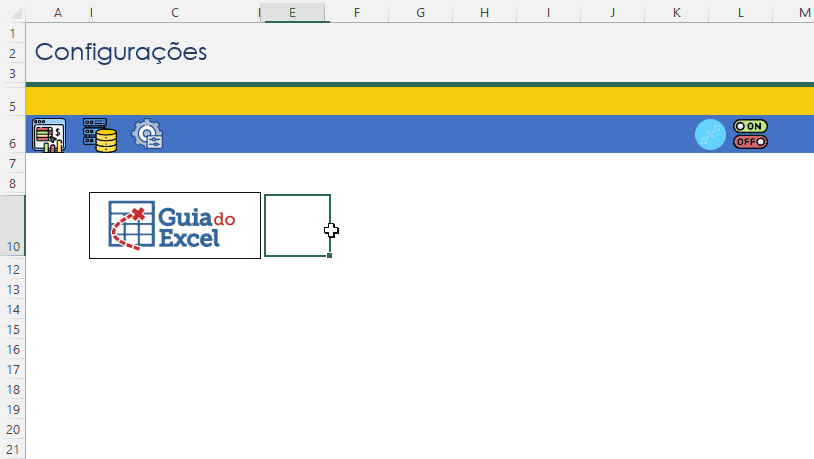Viewport: 814px width, 459px height.
Task: Select column G header
Action: 420,12
